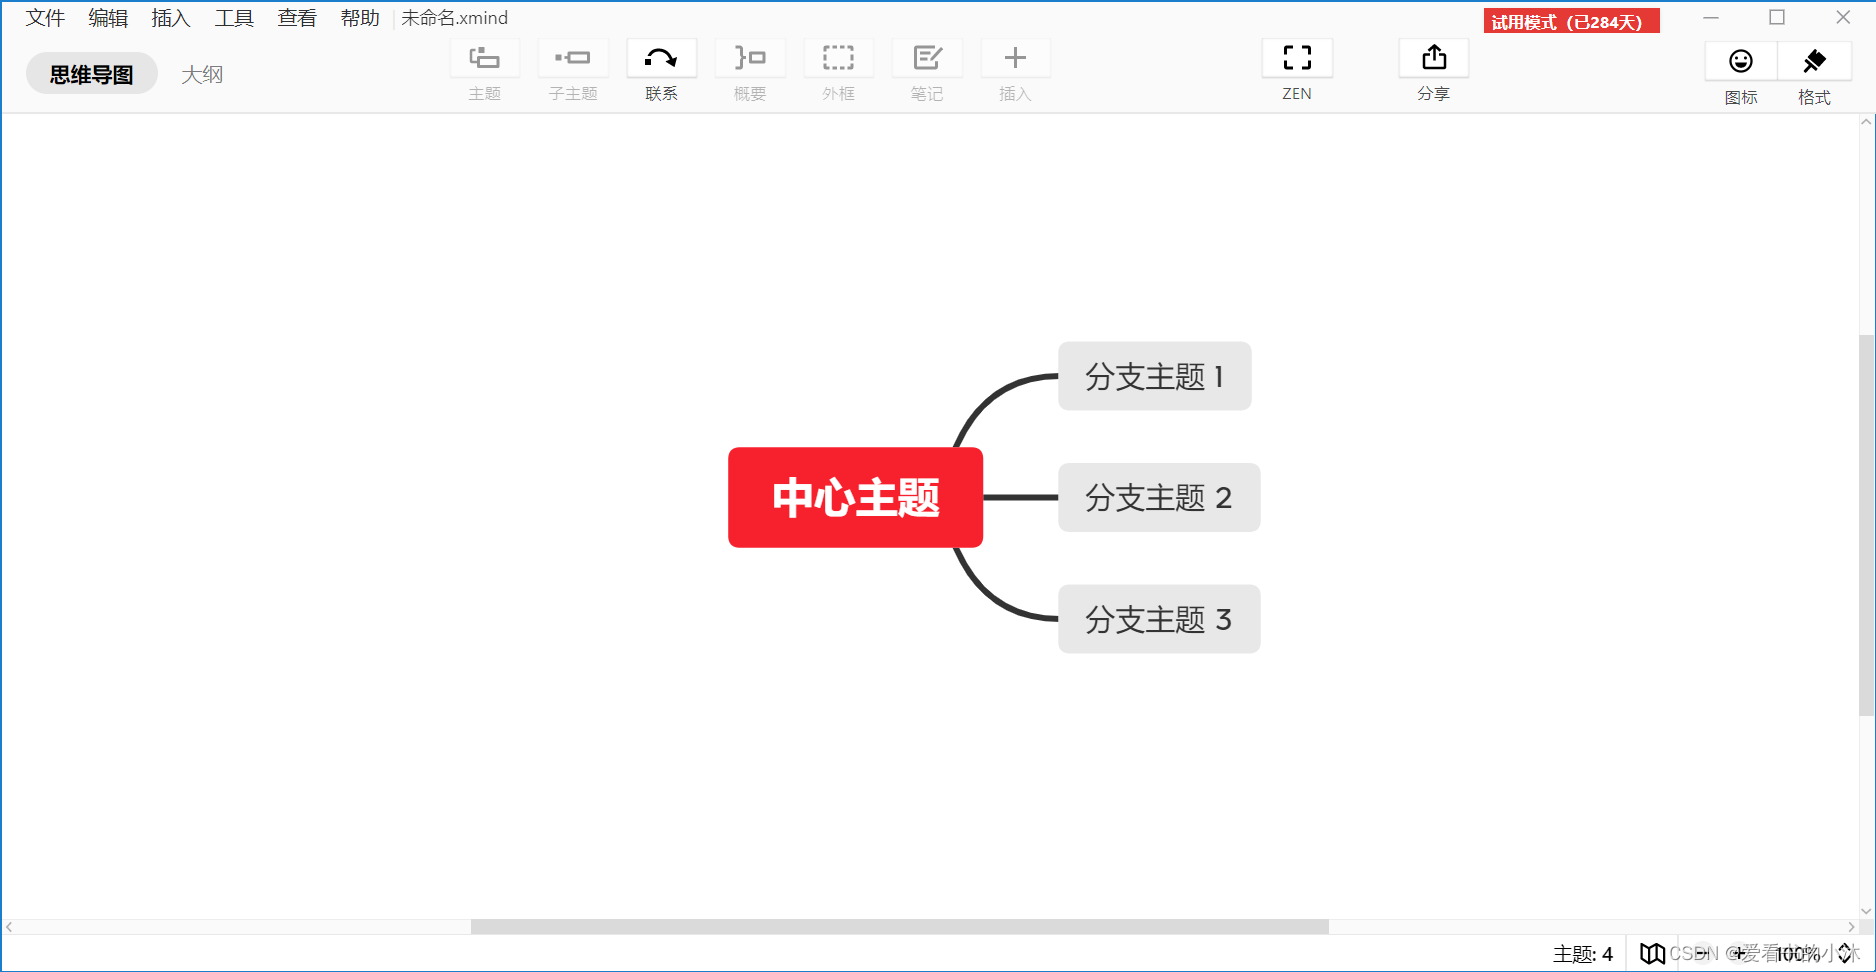
Task: Open the 工具 menu
Action: [234, 18]
